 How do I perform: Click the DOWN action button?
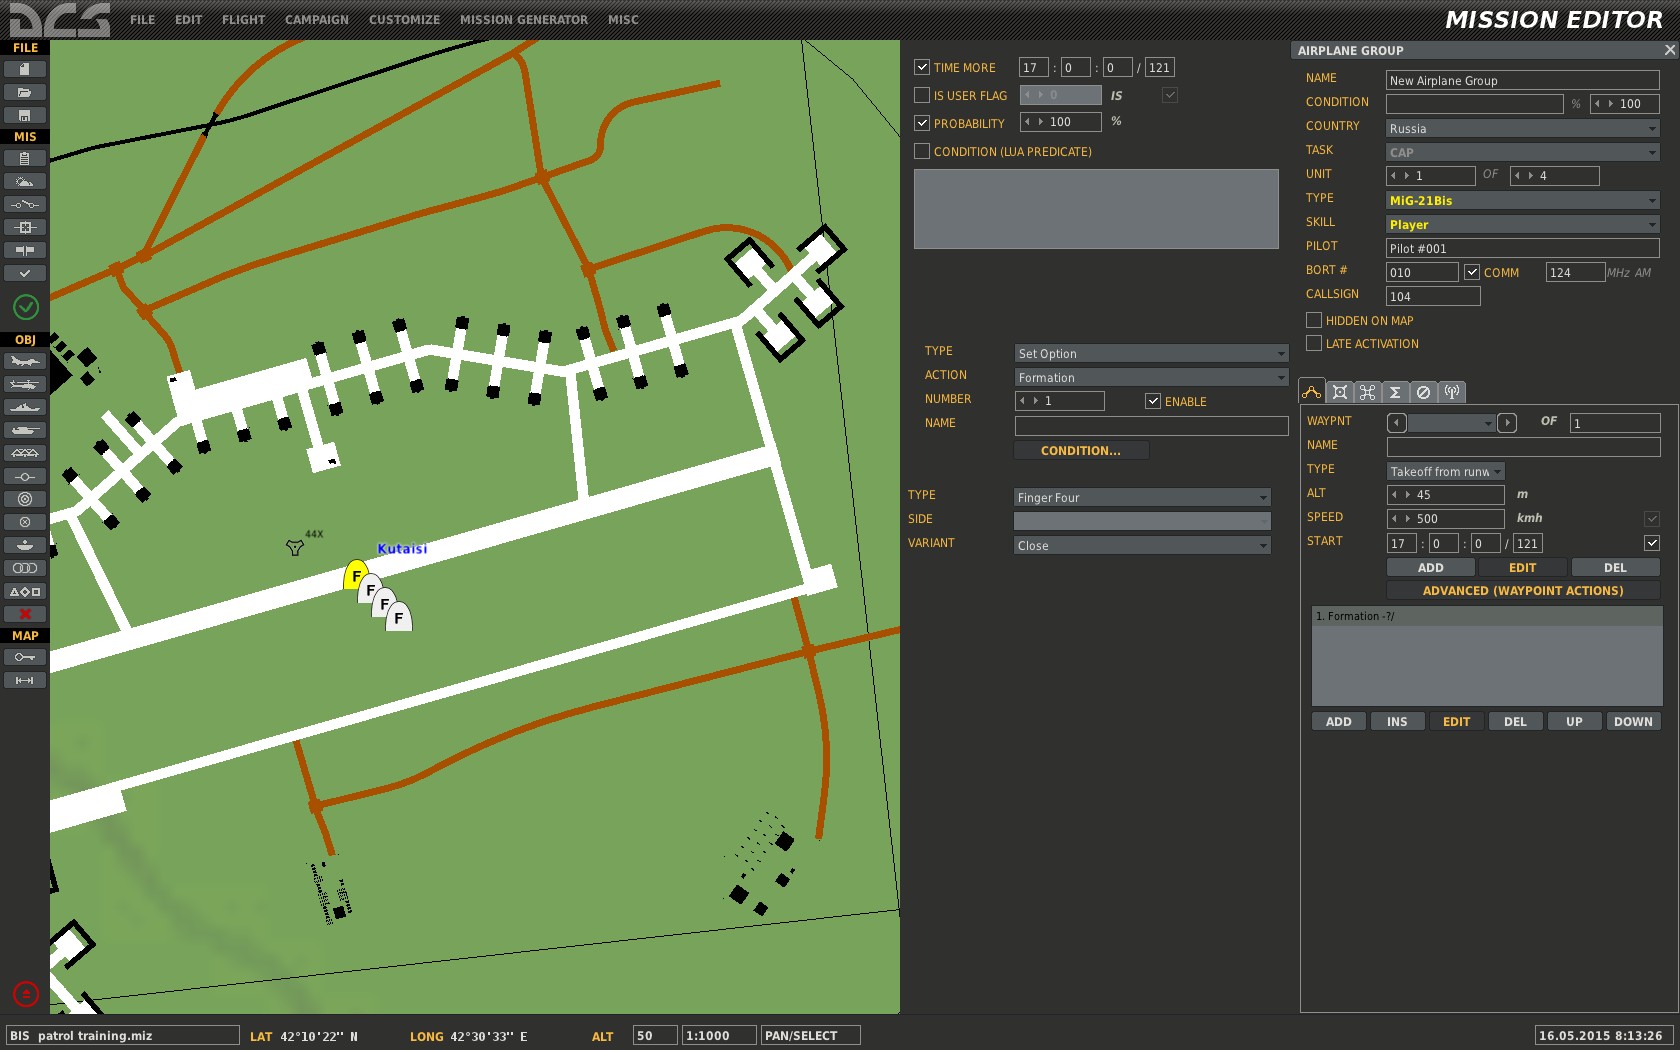1633,721
